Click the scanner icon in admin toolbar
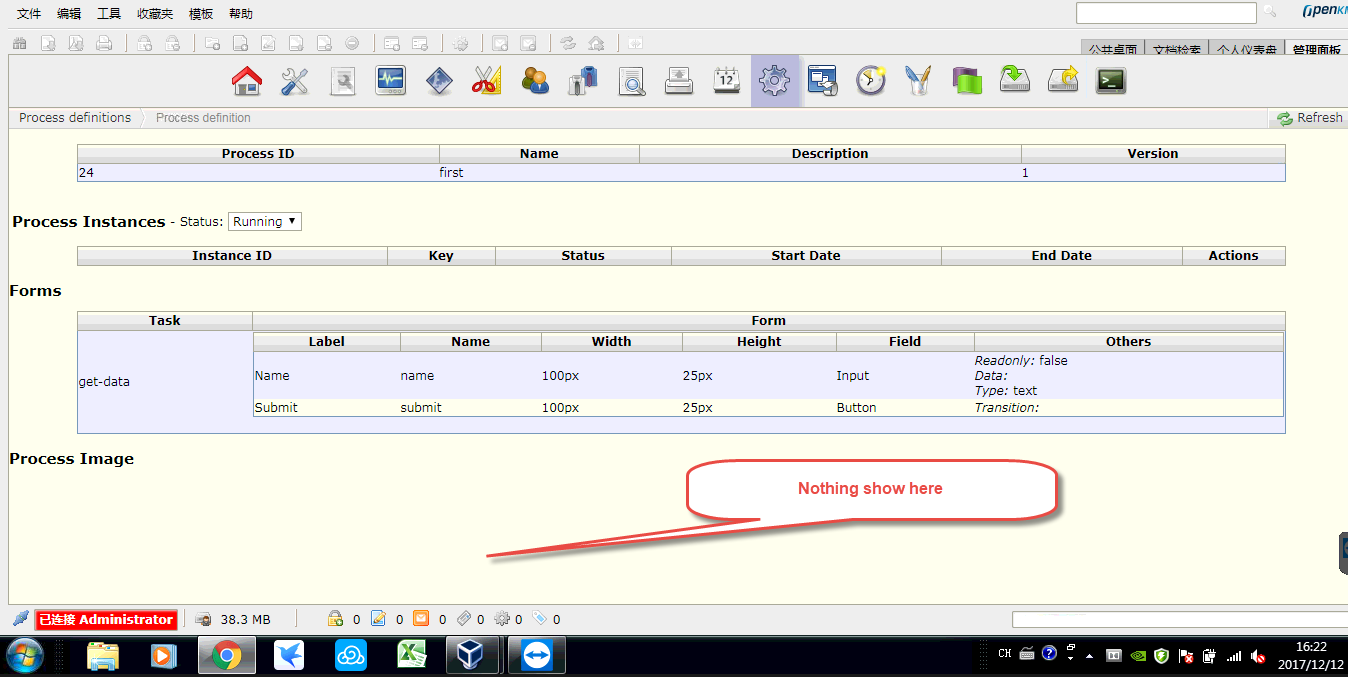The image size is (1348, 677). coord(679,81)
